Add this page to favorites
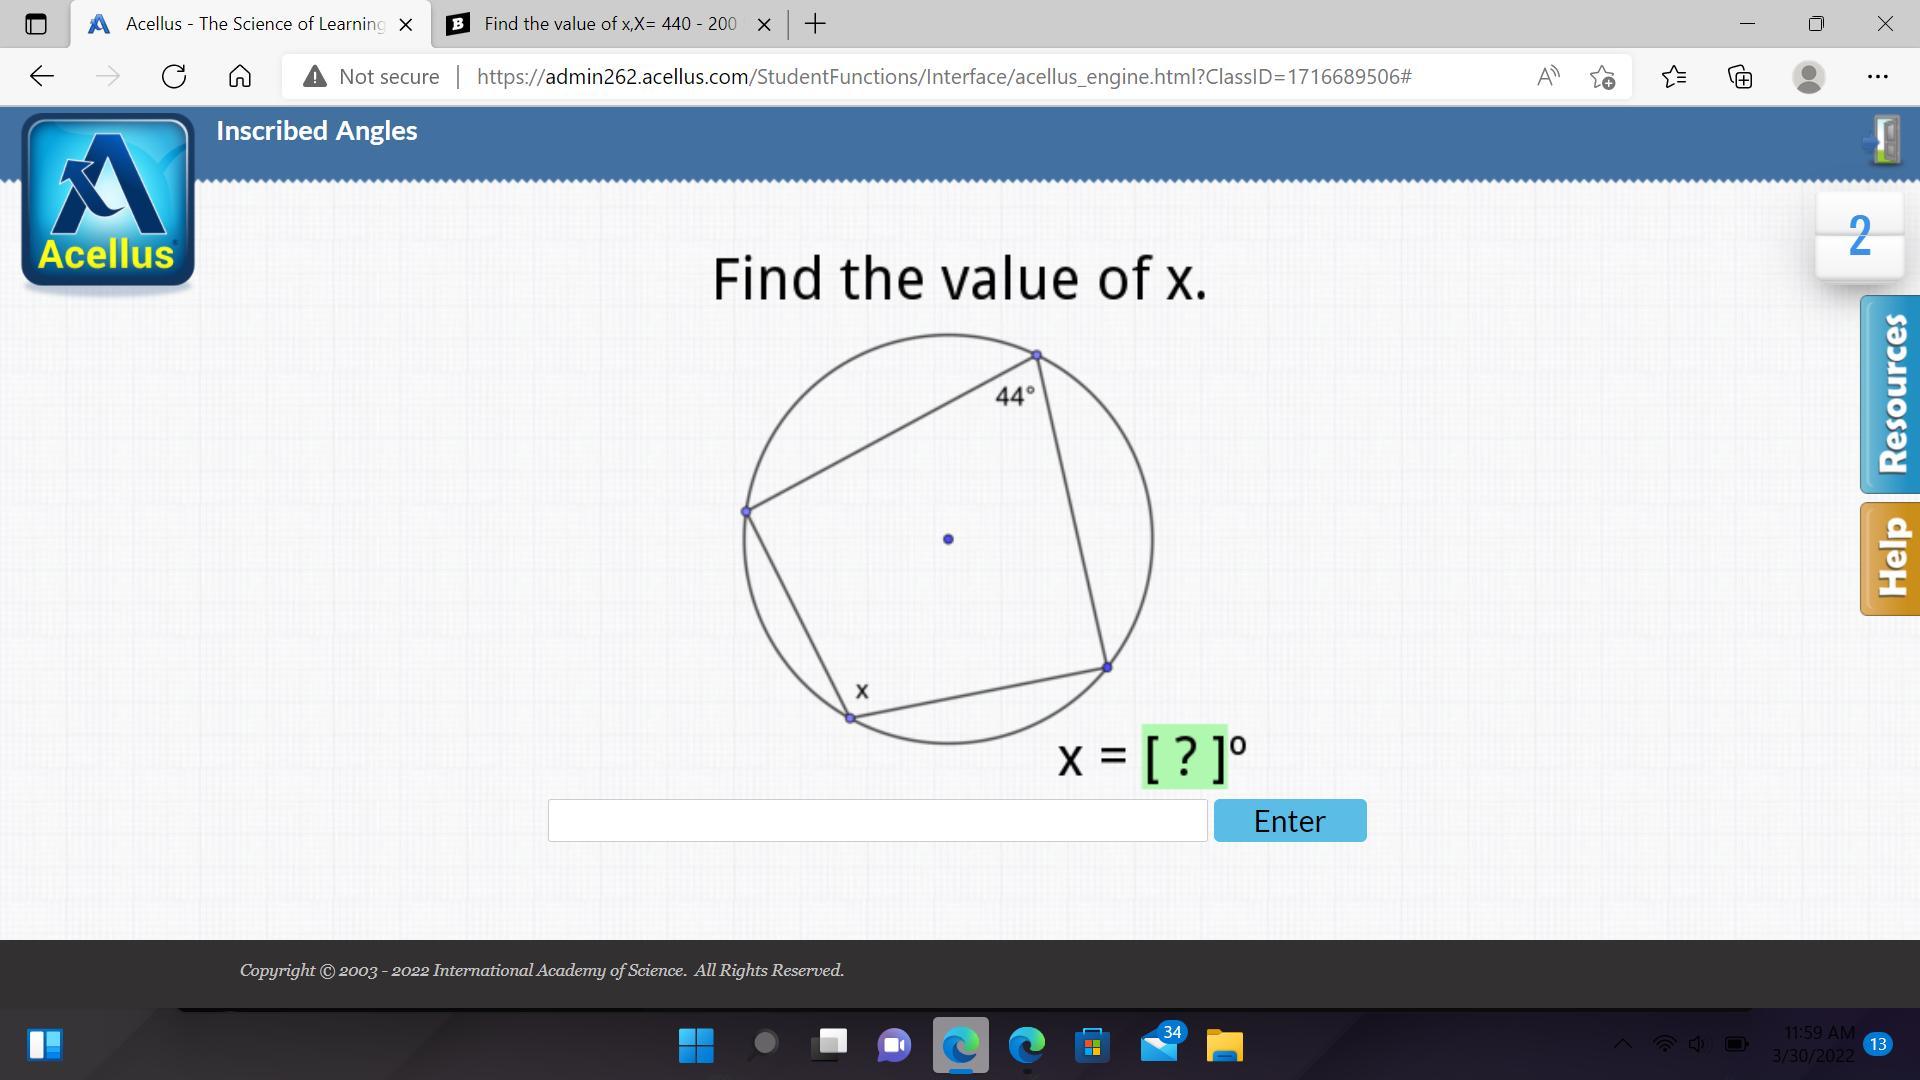1920x1080 pixels. pyautogui.click(x=1602, y=77)
